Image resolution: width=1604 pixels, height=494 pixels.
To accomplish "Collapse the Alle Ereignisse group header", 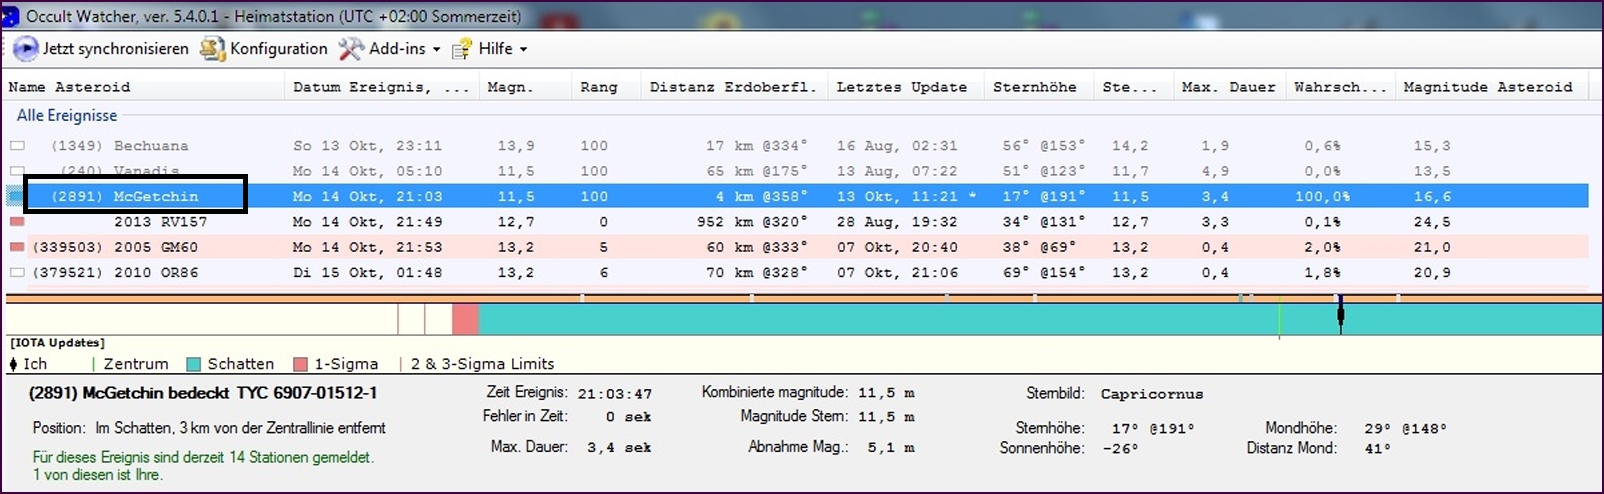I will click(x=66, y=116).
